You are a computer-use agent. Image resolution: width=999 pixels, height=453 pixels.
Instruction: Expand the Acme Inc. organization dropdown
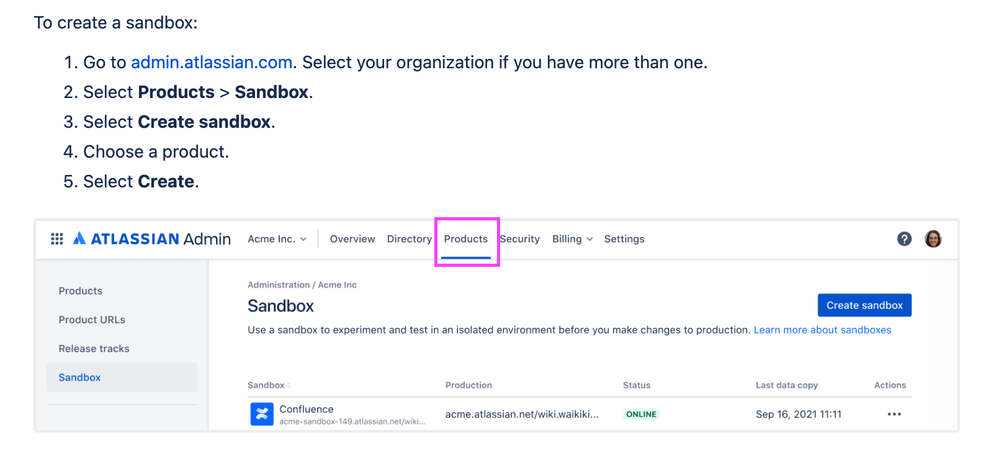[x=277, y=239]
